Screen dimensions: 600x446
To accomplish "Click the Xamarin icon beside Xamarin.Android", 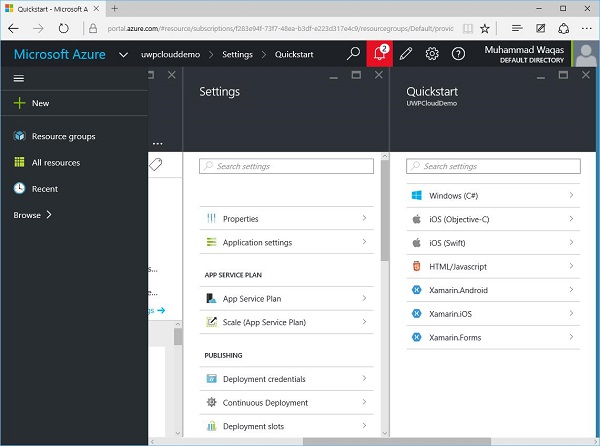I will (417, 290).
